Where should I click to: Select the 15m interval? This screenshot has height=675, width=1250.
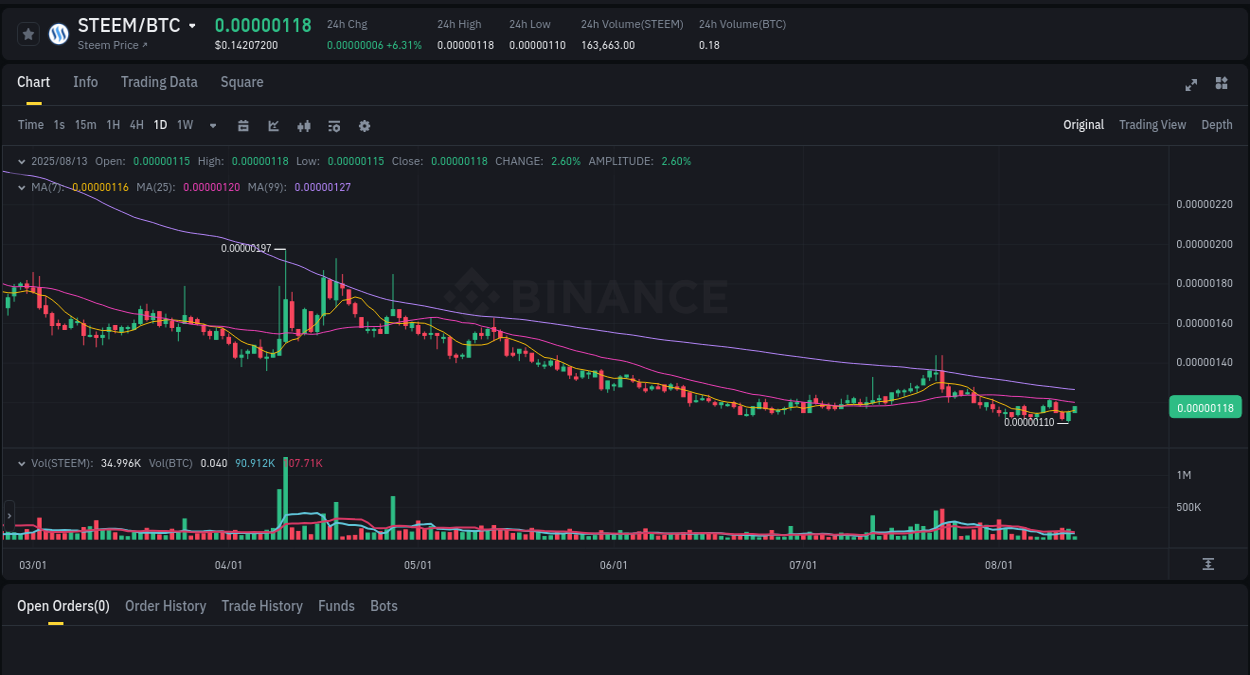(86, 125)
